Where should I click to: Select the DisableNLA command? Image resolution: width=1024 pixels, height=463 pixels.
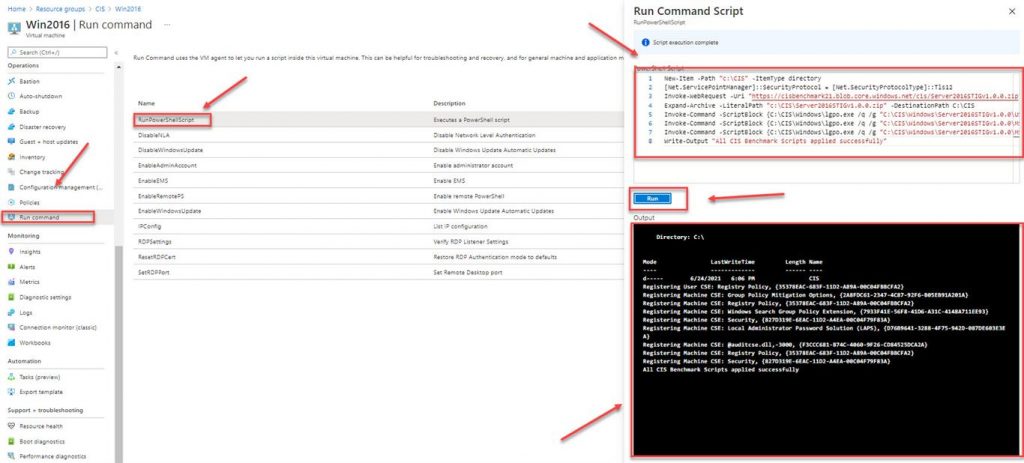pyautogui.click(x=152, y=135)
